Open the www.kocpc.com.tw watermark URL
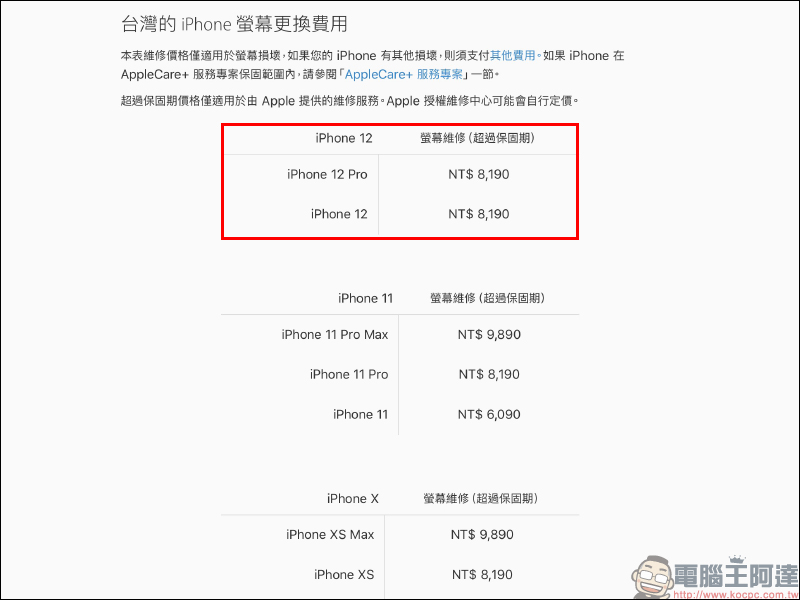 (x=735, y=595)
